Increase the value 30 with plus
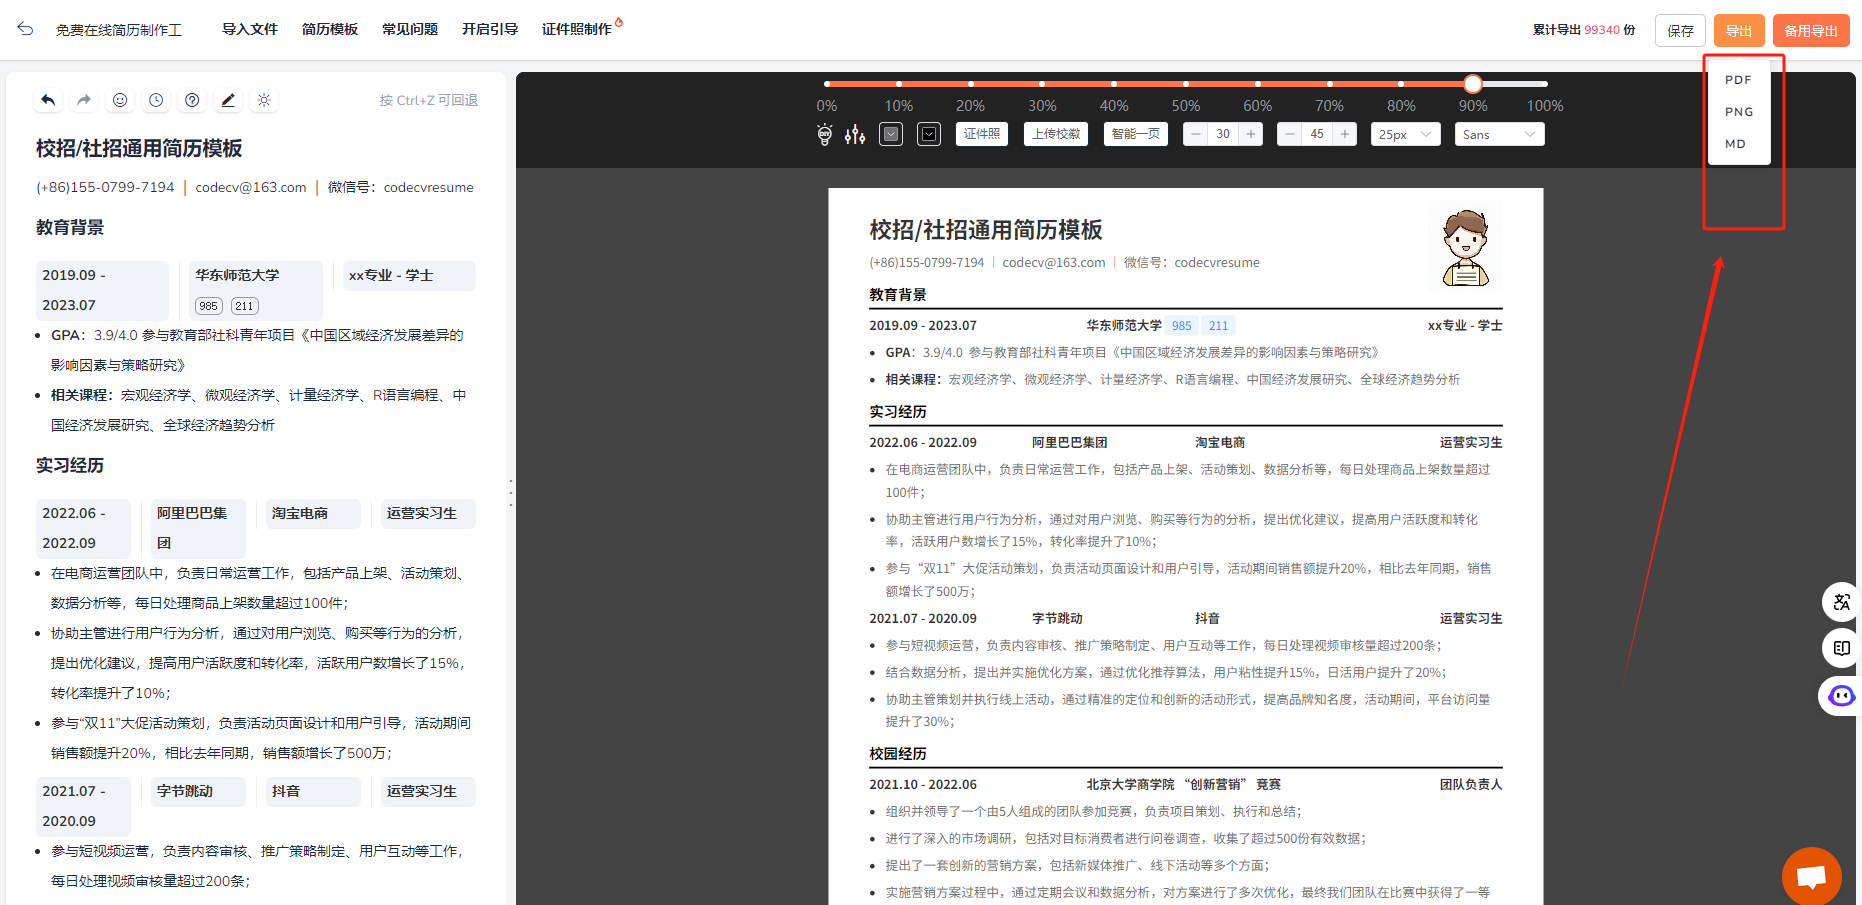This screenshot has width=1862, height=905. pyautogui.click(x=1251, y=134)
